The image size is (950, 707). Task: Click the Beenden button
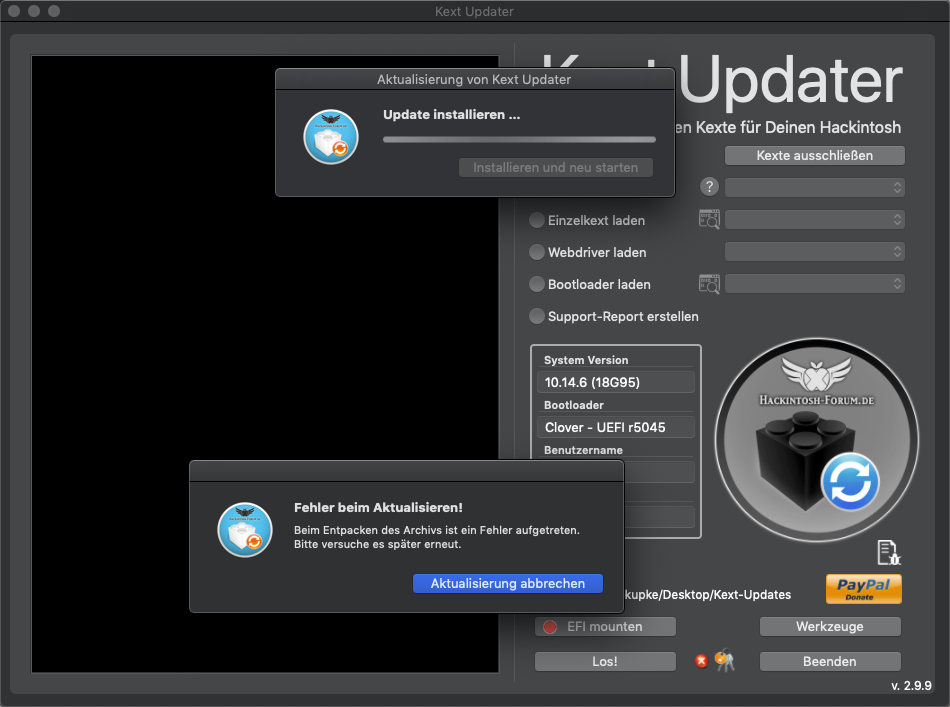[x=830, y=661]
